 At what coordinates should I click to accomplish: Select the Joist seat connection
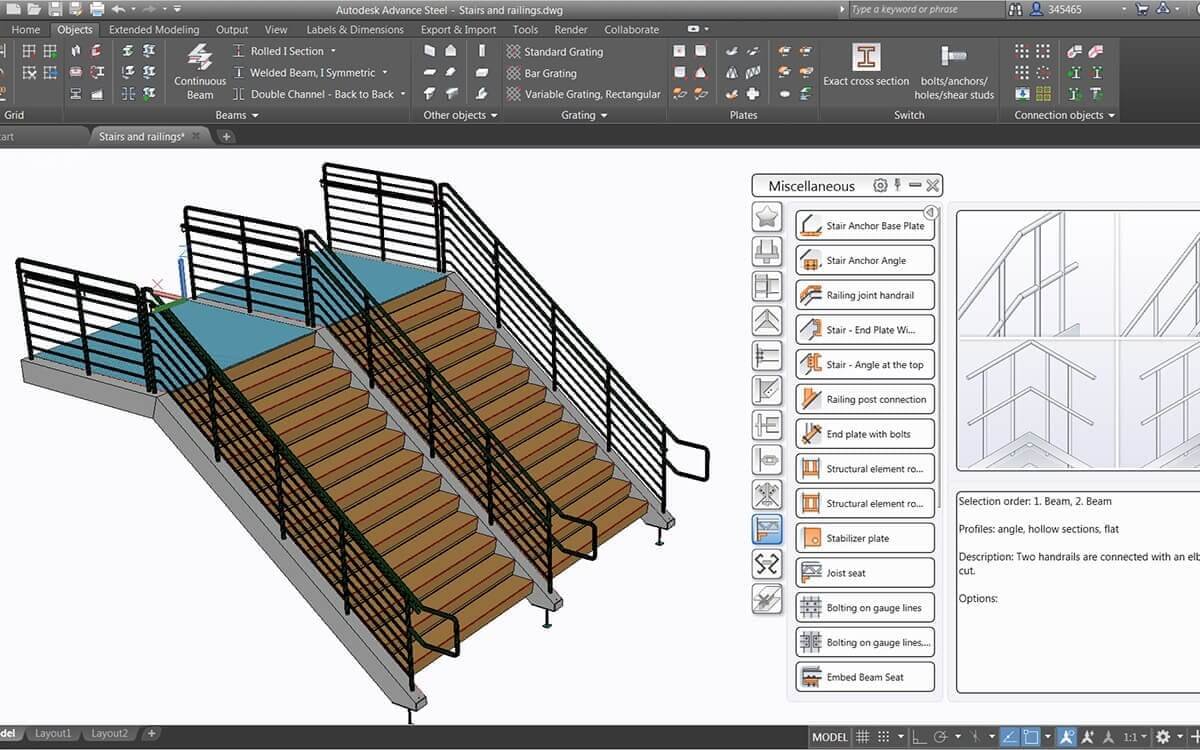coord(864,572)
